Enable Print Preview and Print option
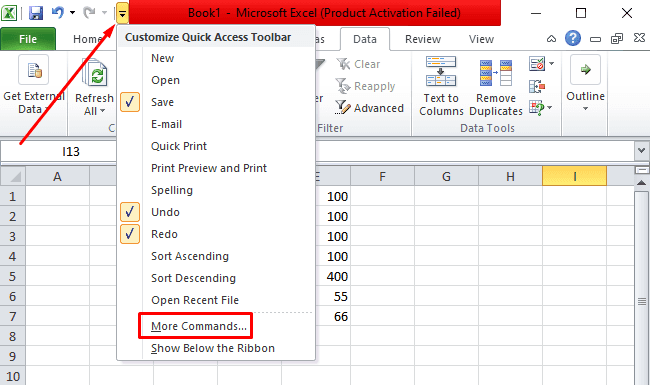Screen dimensions: 650x385 coord(216,168)
